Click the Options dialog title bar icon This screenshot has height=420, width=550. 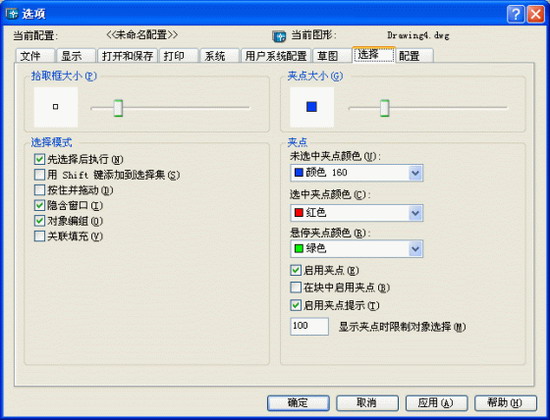[12, 14]
